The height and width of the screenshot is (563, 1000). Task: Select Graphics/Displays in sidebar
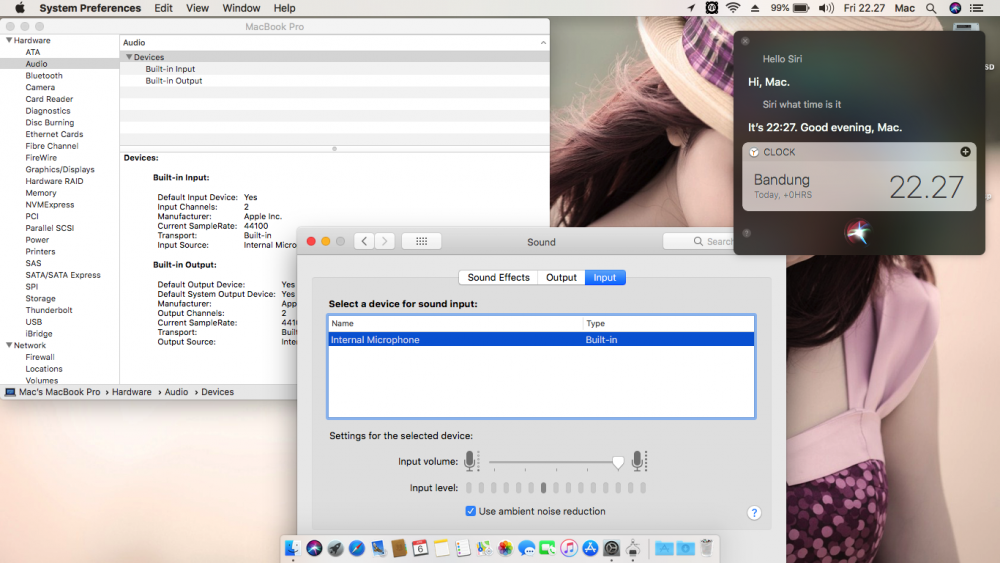click(x=60, y=170)
